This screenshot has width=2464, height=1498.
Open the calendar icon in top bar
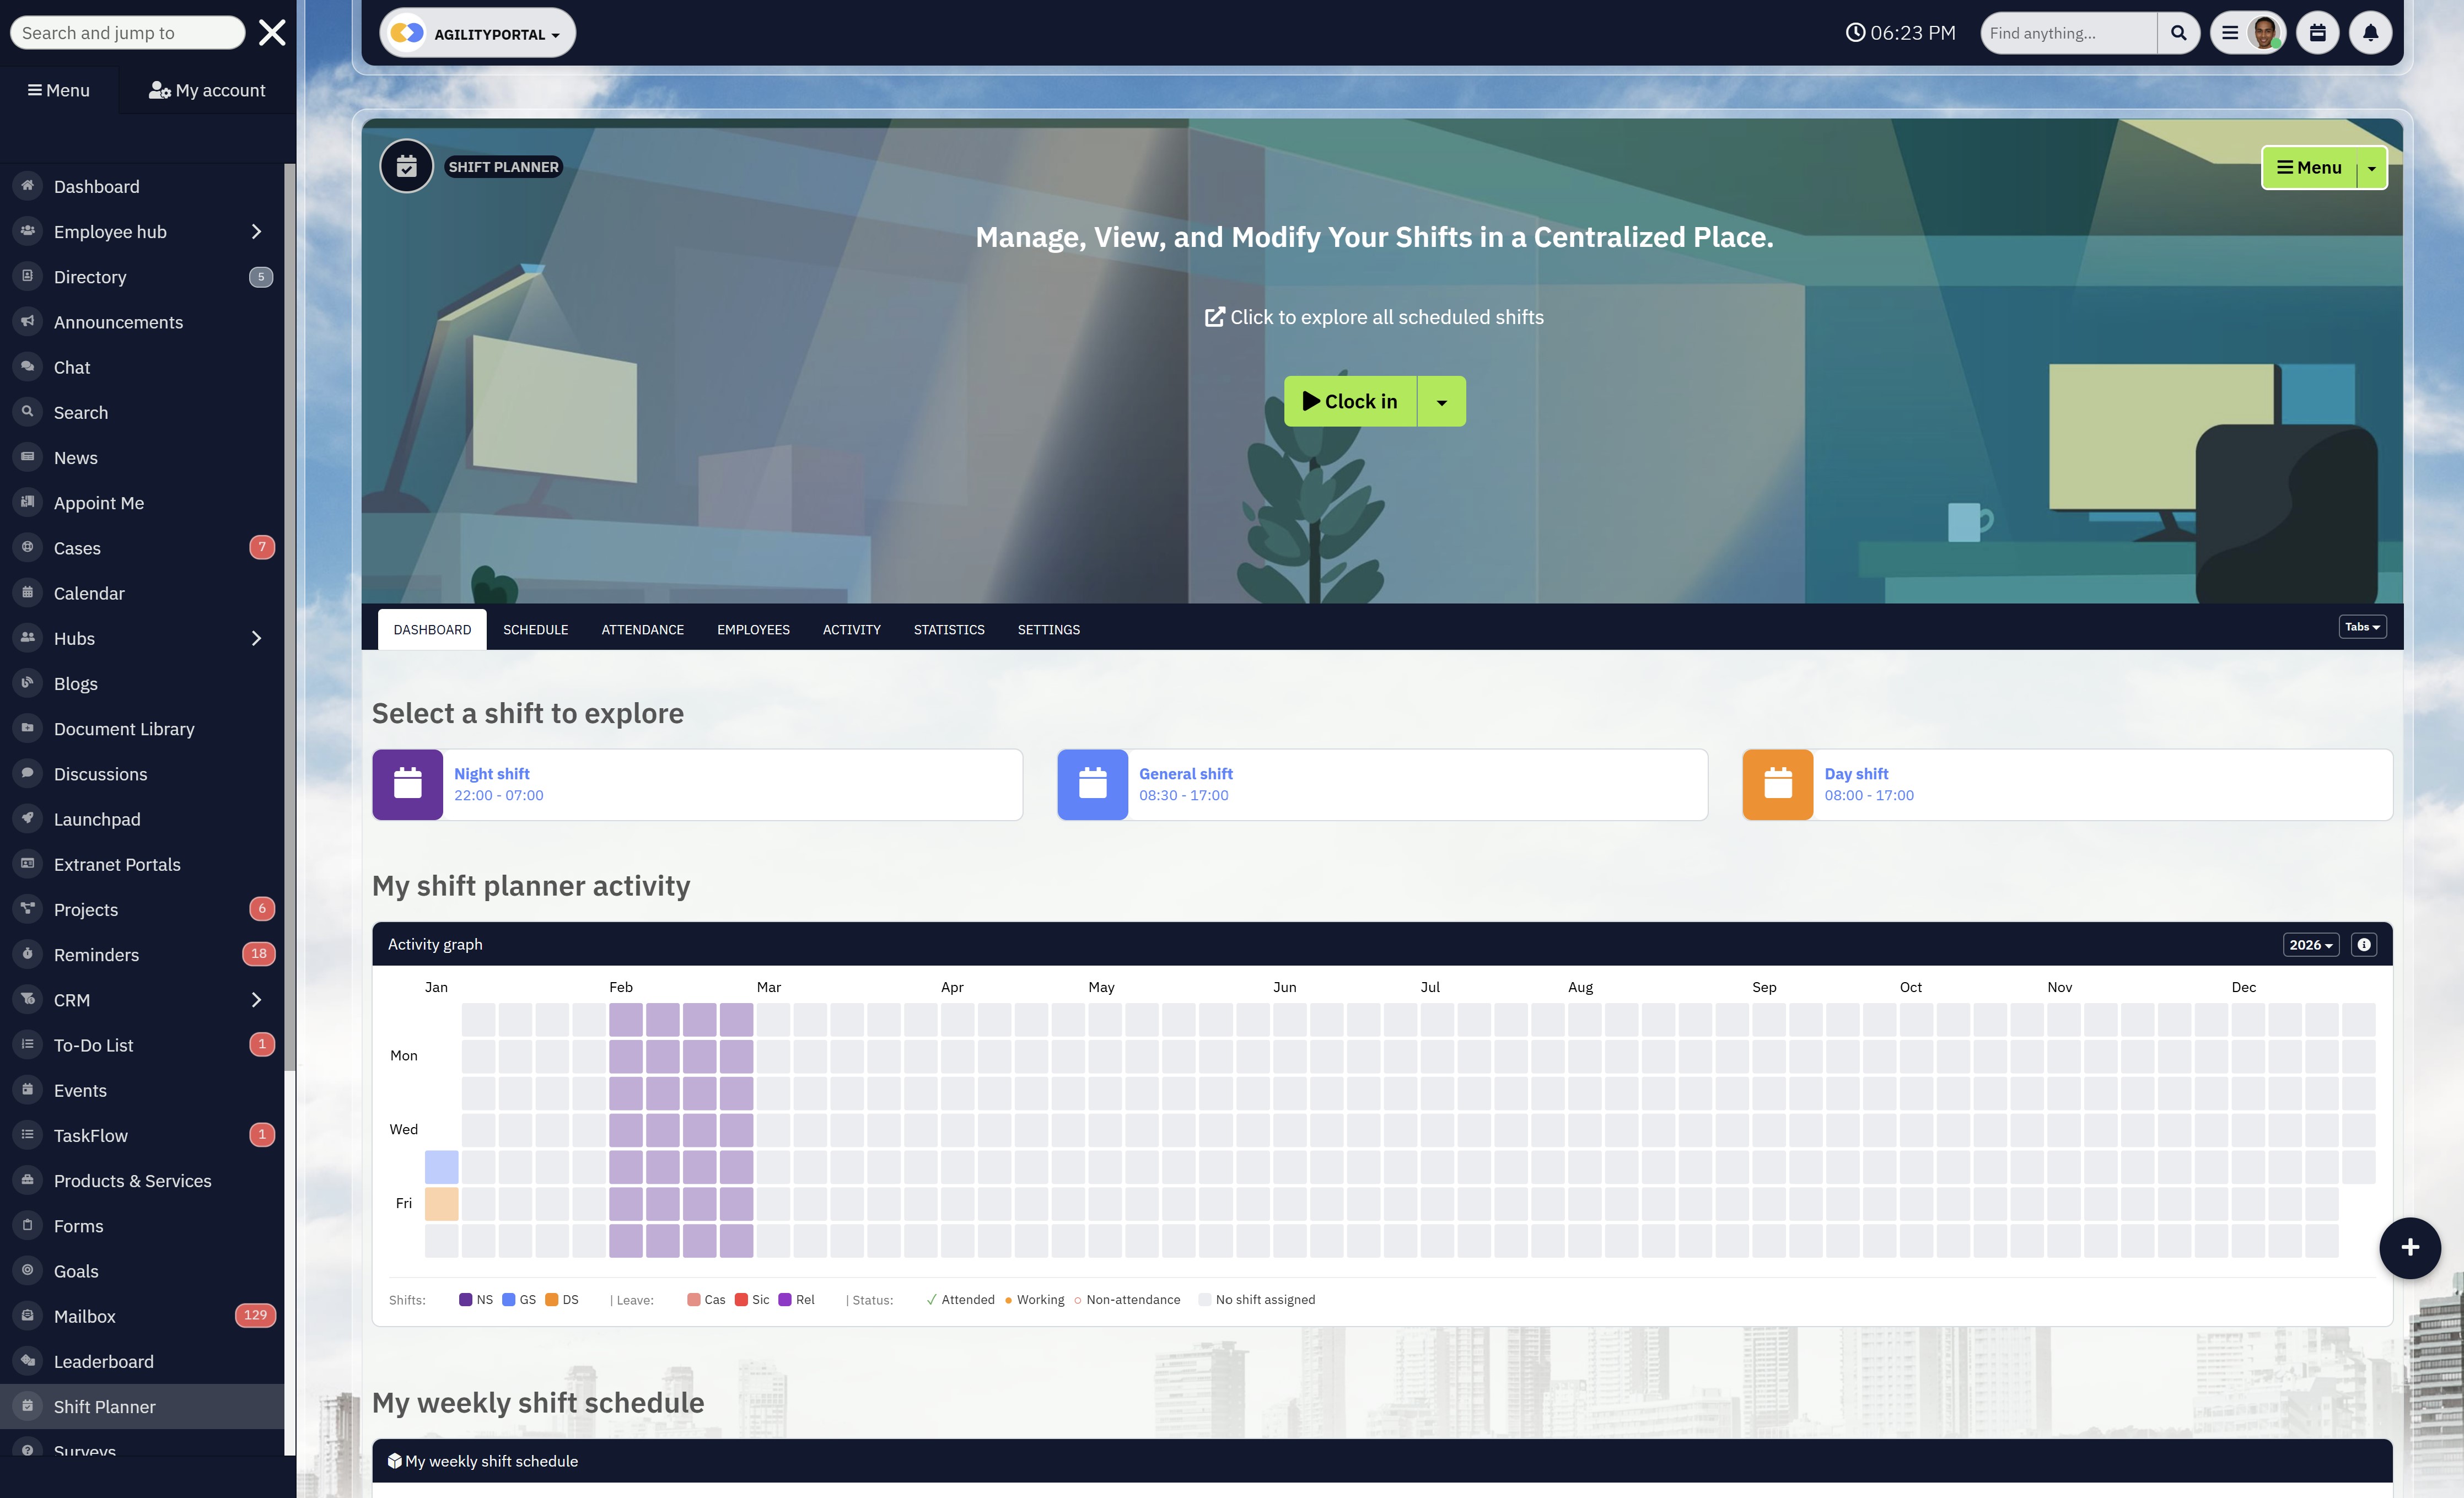(2317, 33)
